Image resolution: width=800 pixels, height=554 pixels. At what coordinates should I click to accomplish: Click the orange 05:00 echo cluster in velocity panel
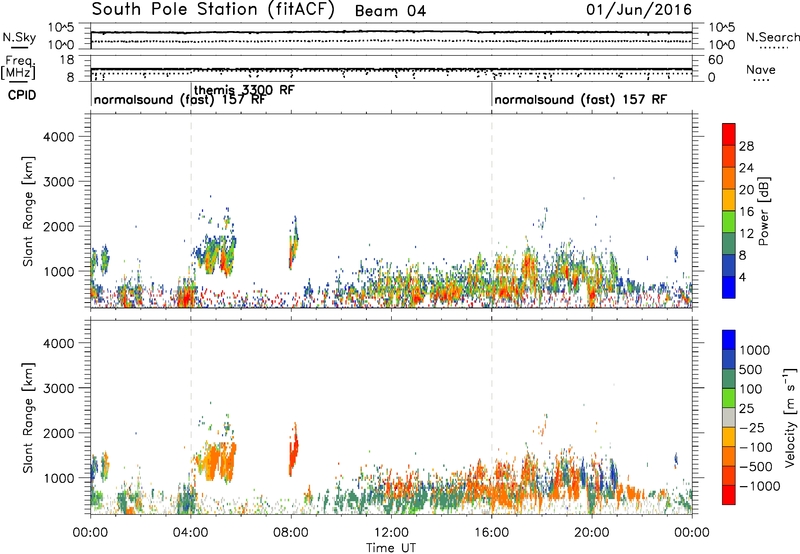[x=216, y=461]
